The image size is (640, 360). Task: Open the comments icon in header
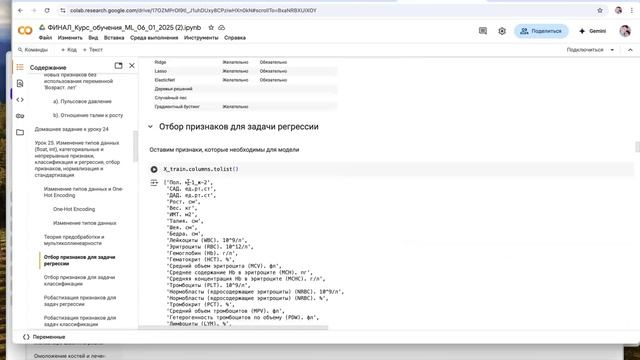click(x=483, y=31)
